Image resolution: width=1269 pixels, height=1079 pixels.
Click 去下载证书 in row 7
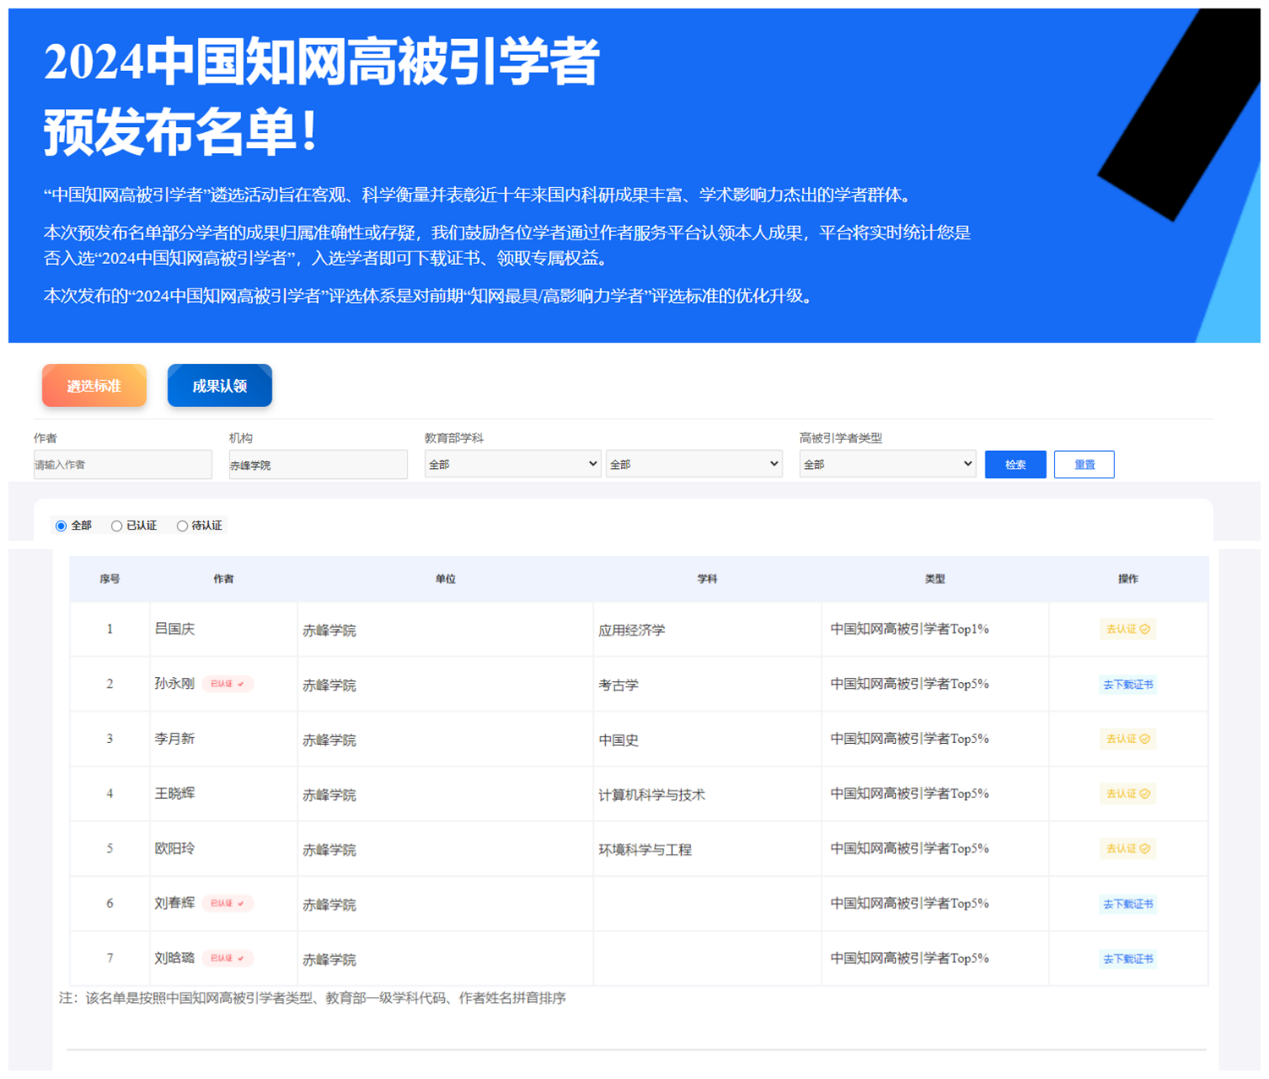pos(1128,959)
